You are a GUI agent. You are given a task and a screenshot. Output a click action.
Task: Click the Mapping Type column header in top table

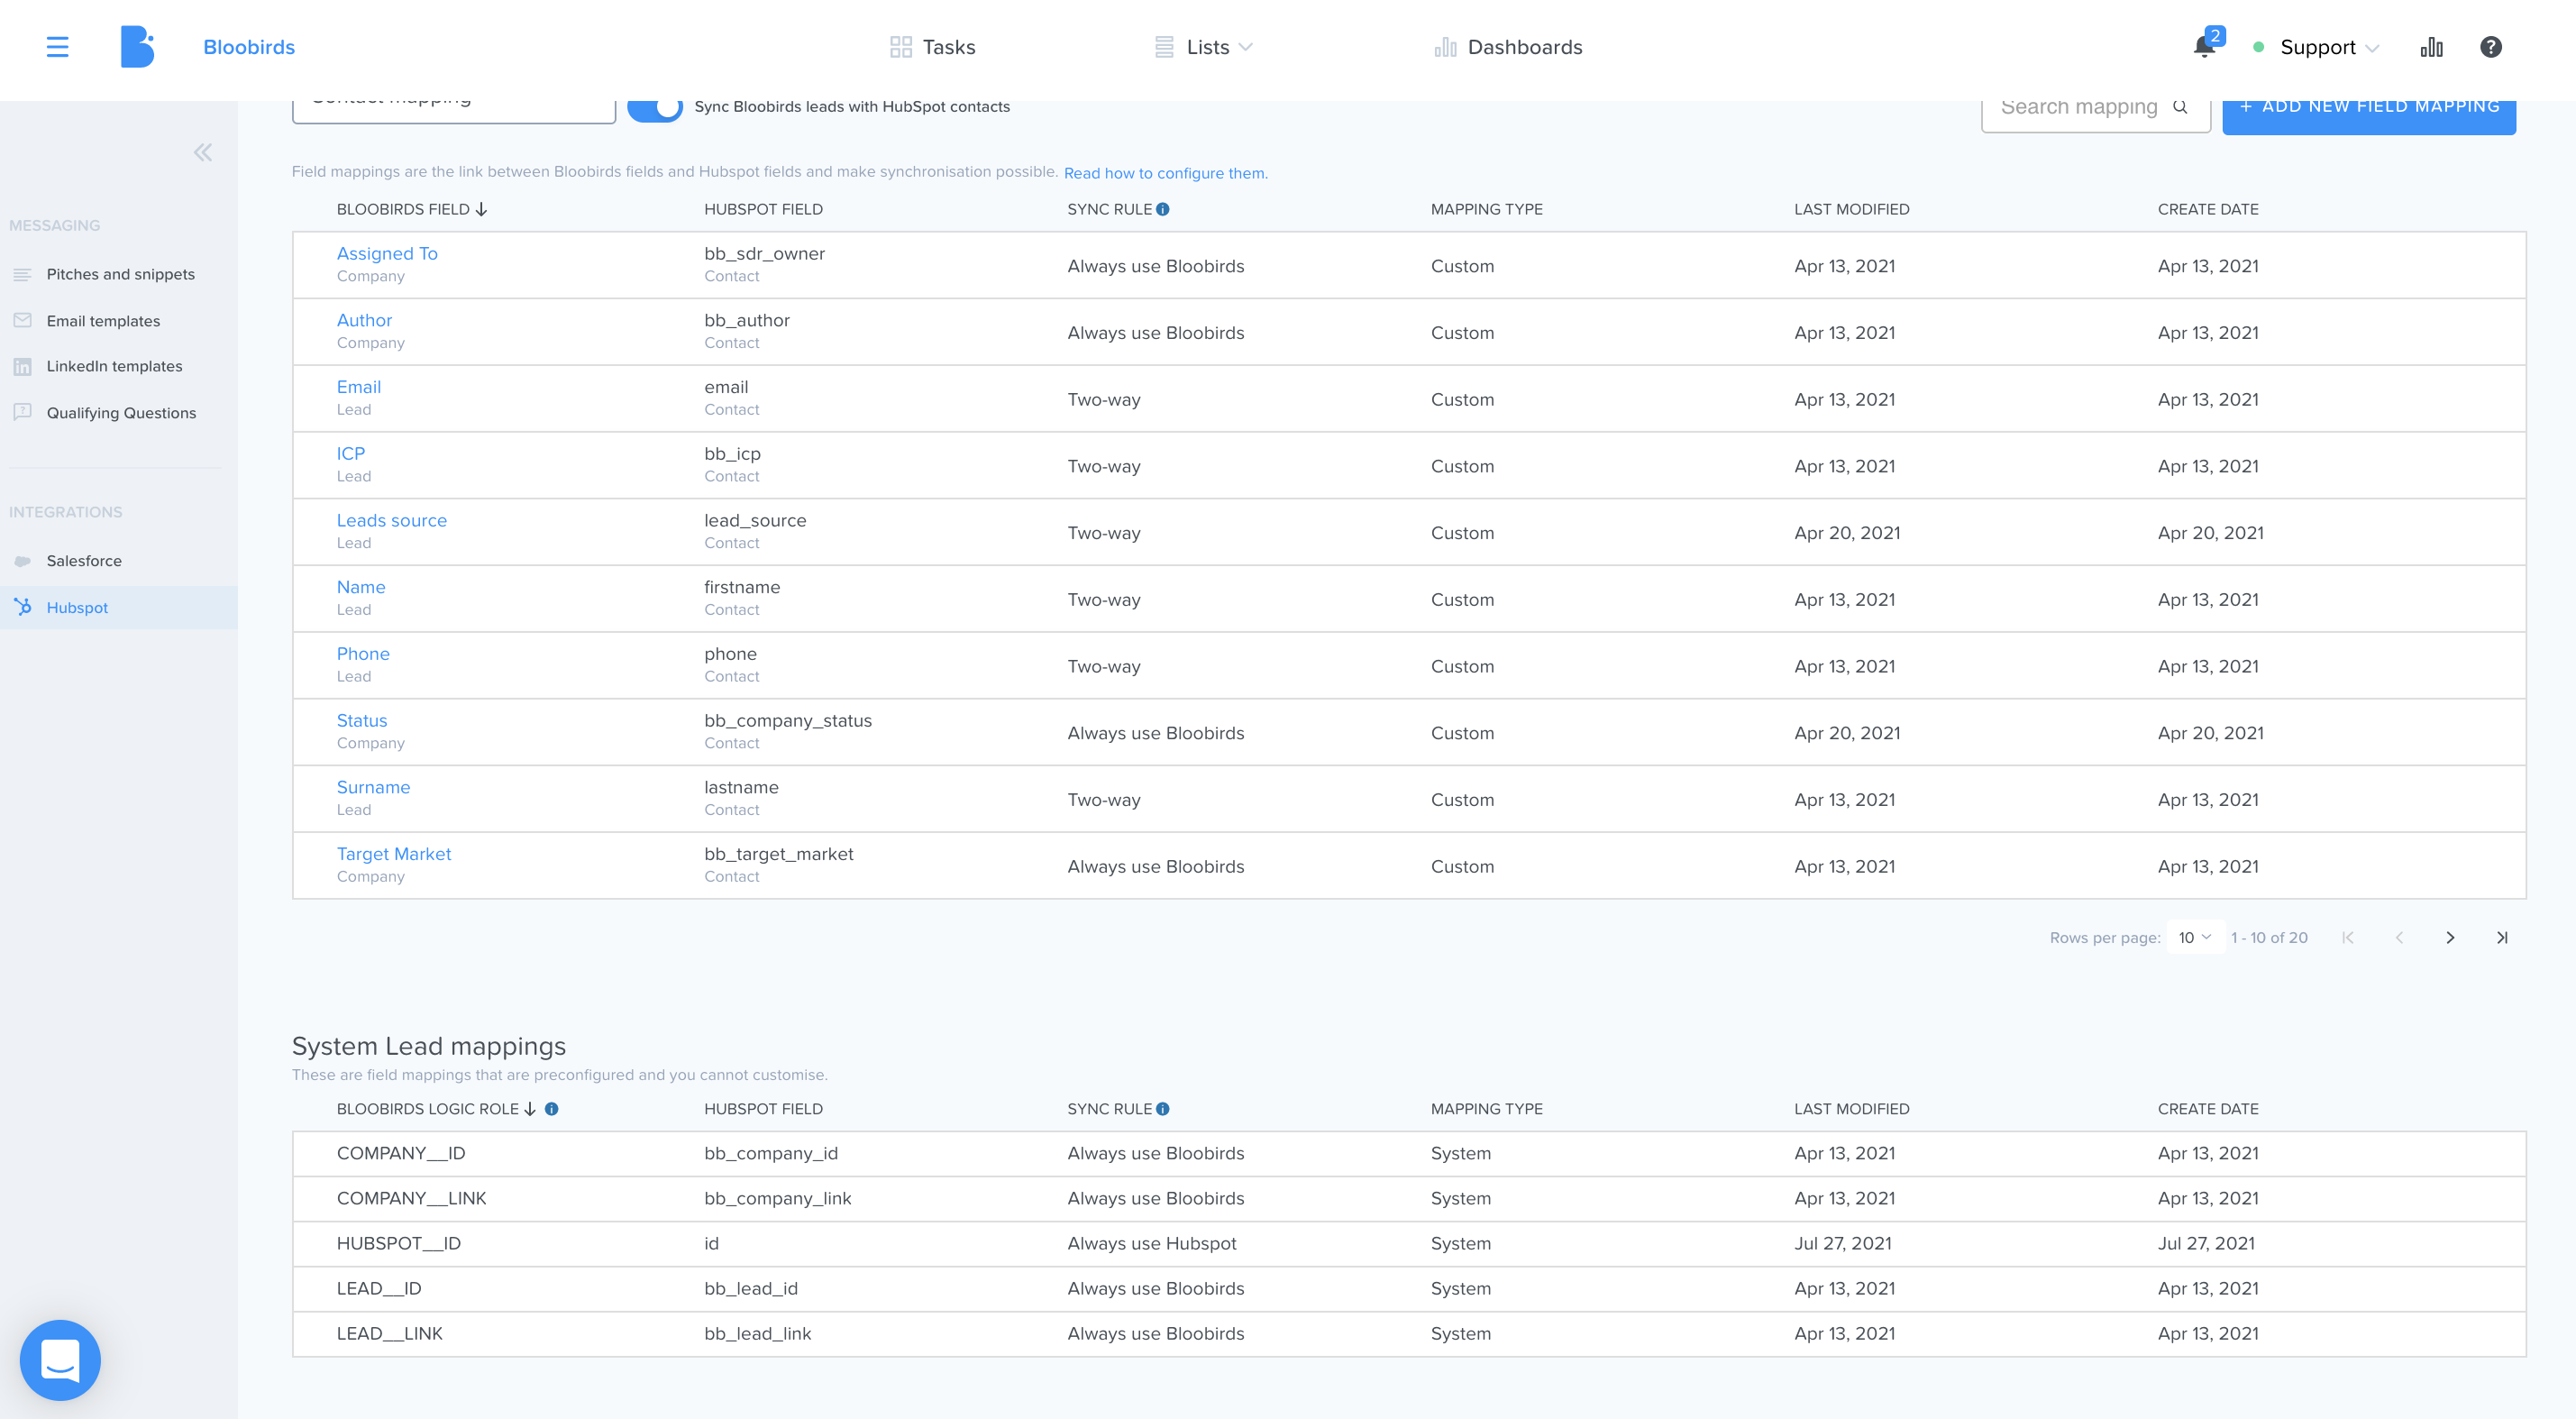[x=1487, y=209]
